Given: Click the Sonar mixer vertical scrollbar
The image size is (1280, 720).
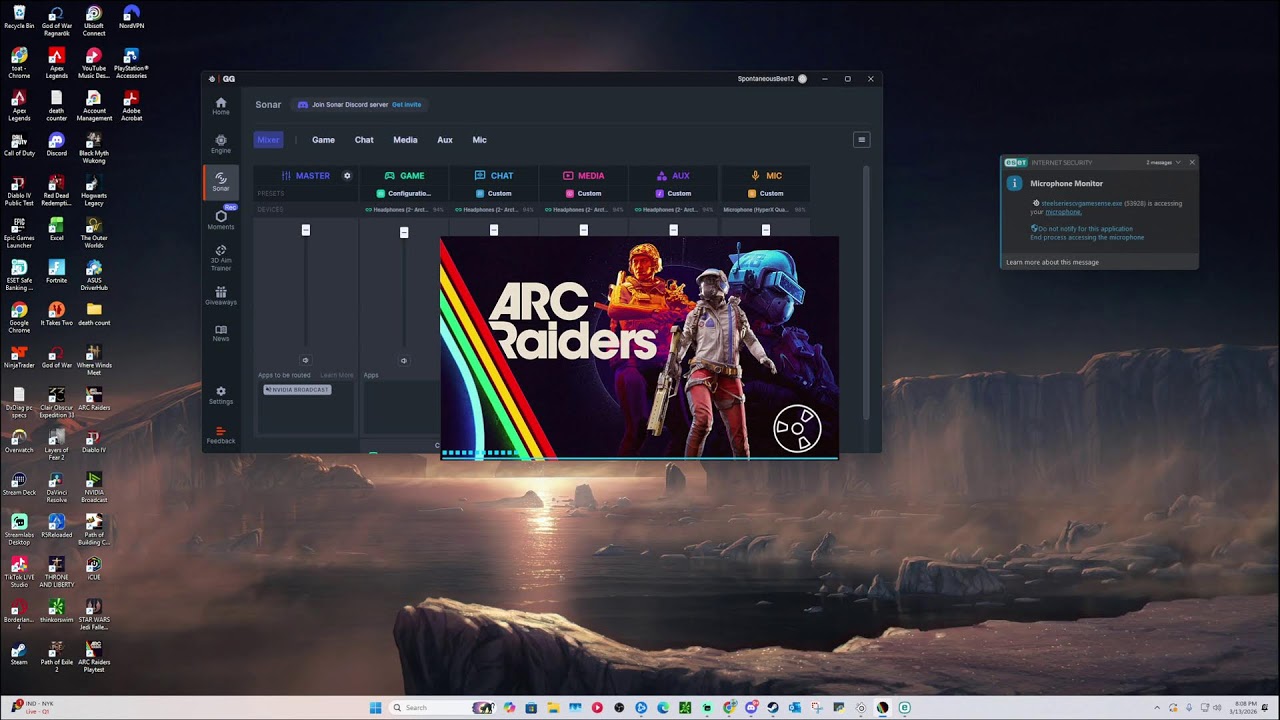Looking at the screenshot, I should (865, 292).
